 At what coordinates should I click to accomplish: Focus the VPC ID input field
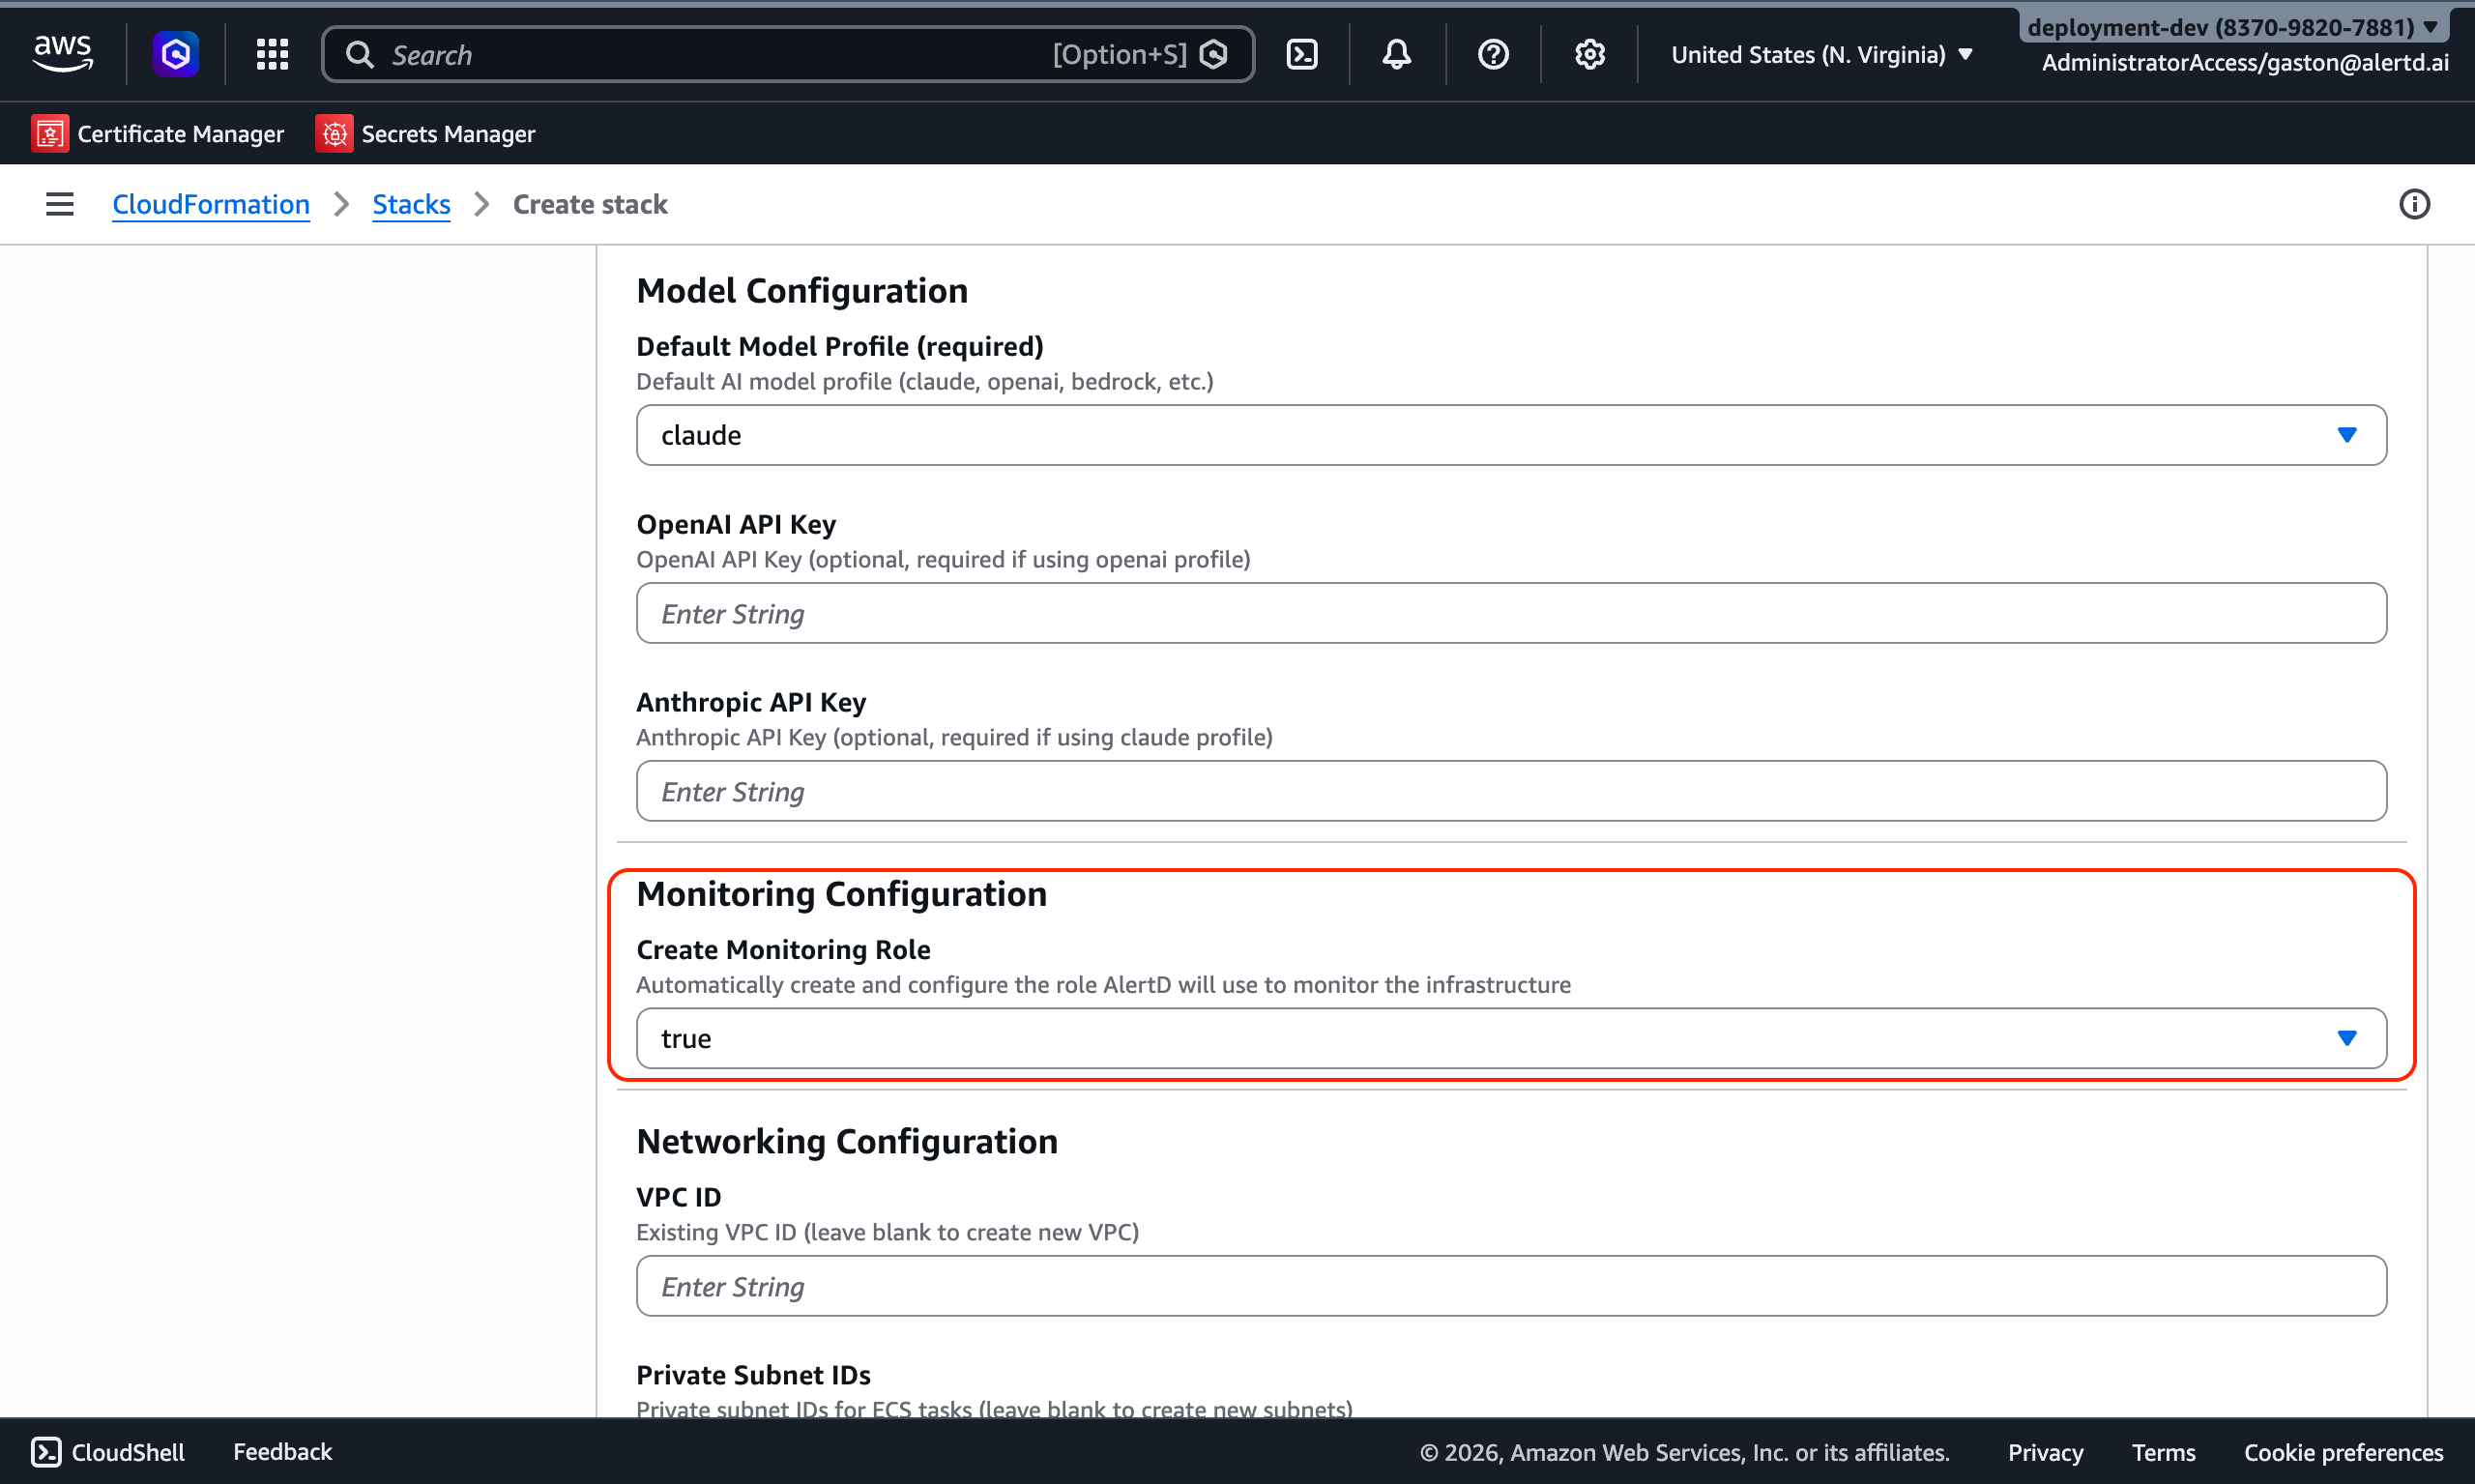[1511, 1286]
